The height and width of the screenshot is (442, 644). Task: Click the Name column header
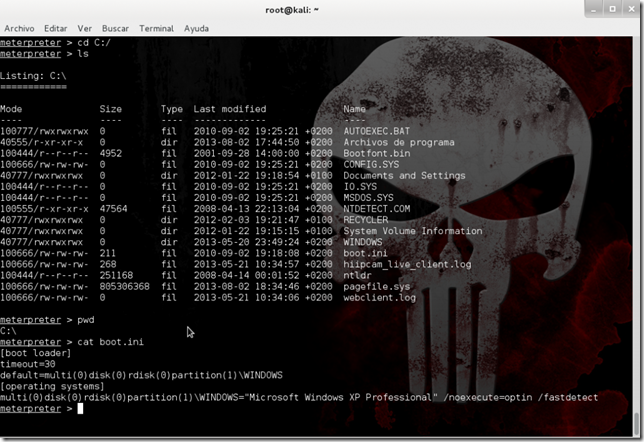pyautogui.click(x=354, y=109)
